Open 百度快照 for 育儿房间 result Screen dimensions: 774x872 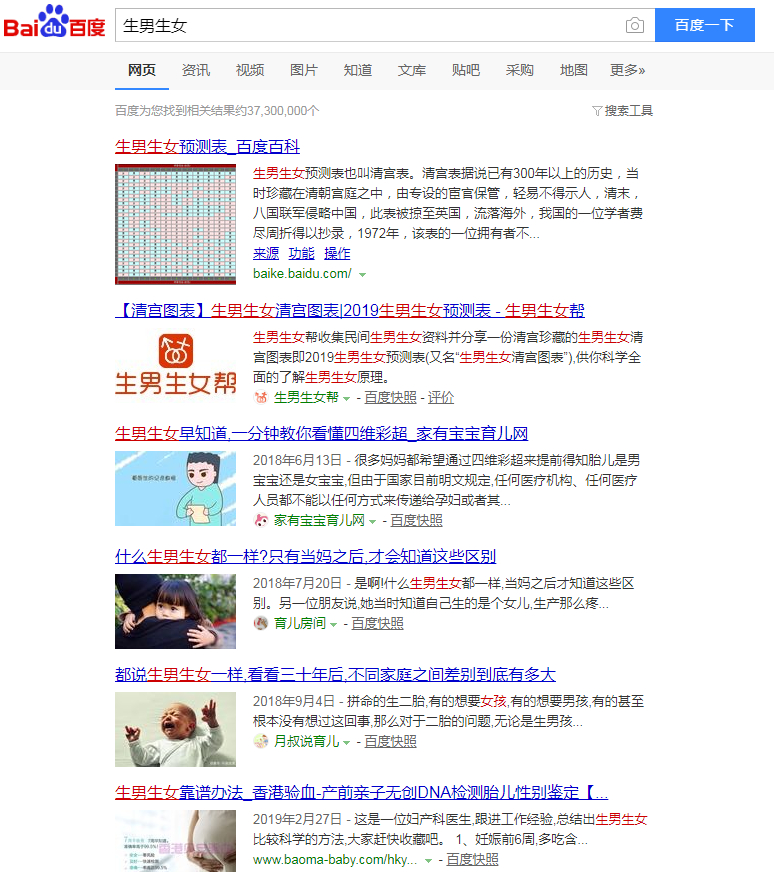tap(378, 623)
